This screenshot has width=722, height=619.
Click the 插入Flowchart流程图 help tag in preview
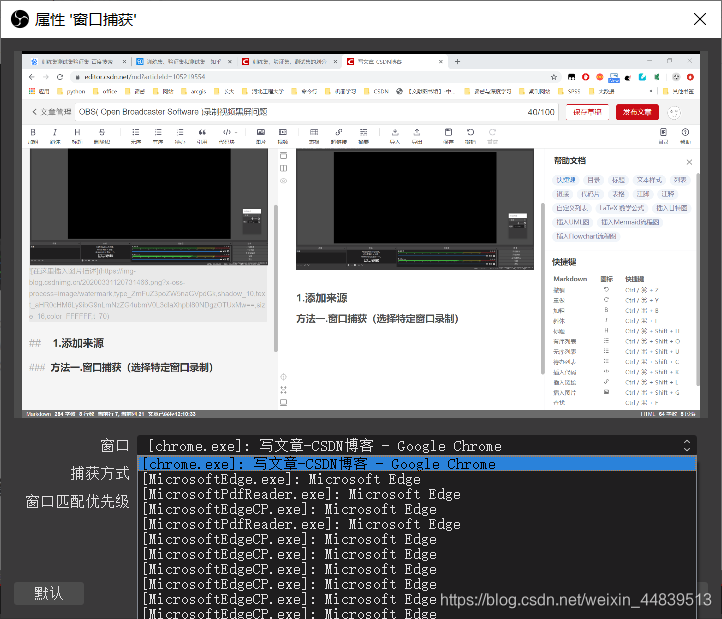(586, 236)
